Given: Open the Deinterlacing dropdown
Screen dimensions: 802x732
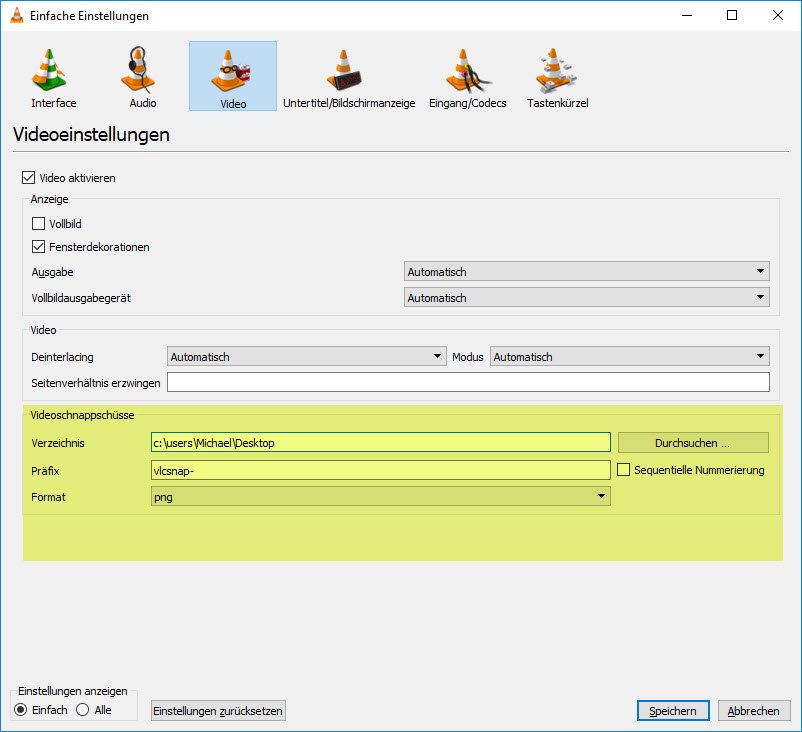Looking at the screenshot, I should [306, 357].
